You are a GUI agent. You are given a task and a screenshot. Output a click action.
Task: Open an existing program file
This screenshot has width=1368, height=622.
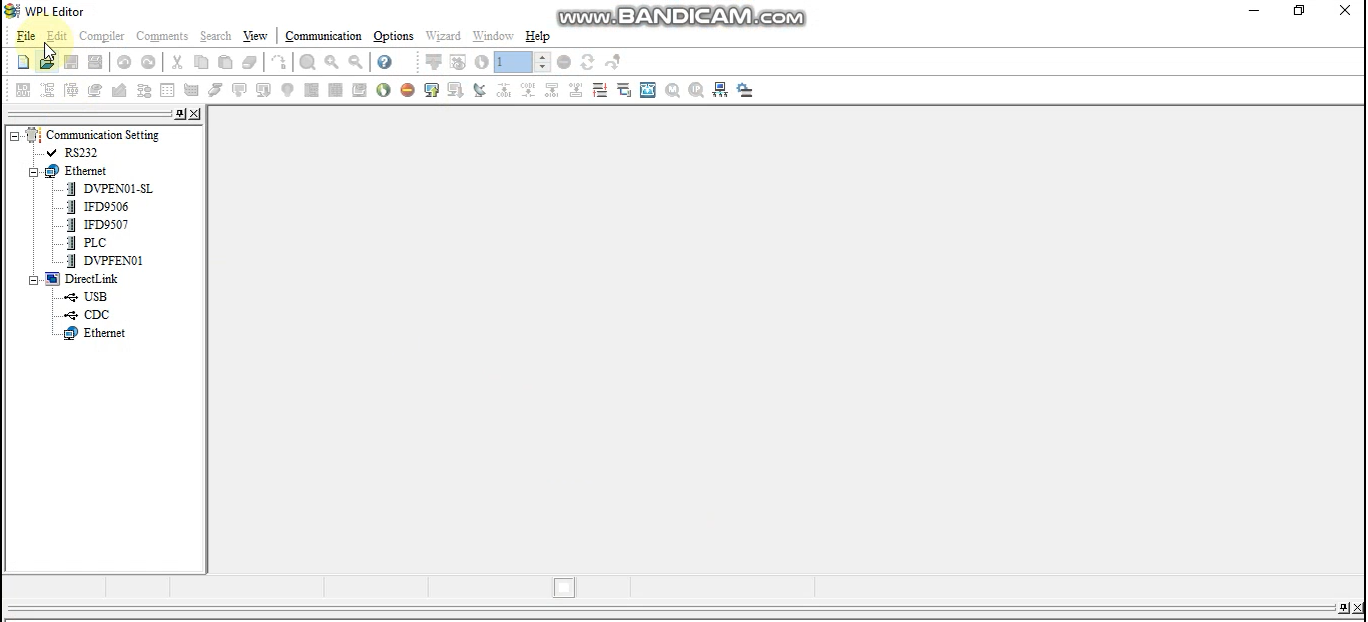[x=47, y=61]
